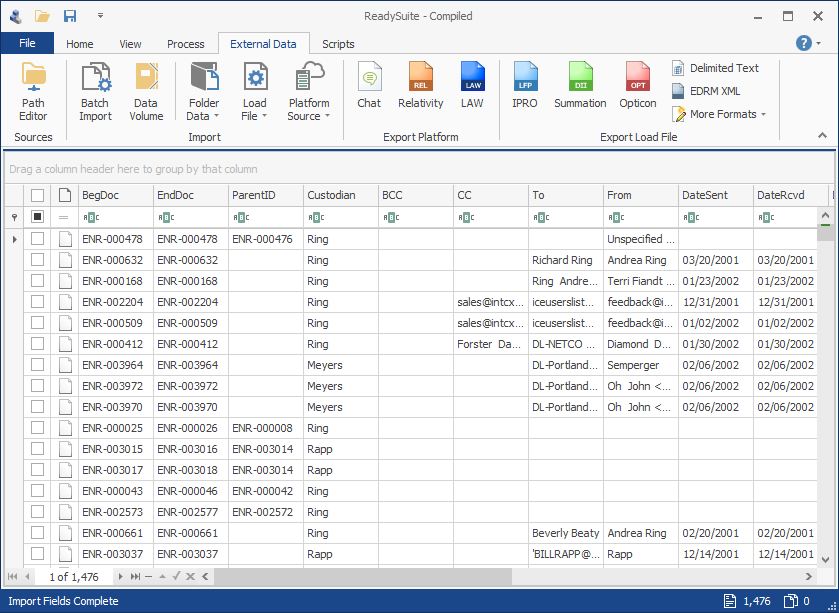Click the horizontal scrollbar right arrow
Screen dimensions: 839x613
[x=809, y=577]
